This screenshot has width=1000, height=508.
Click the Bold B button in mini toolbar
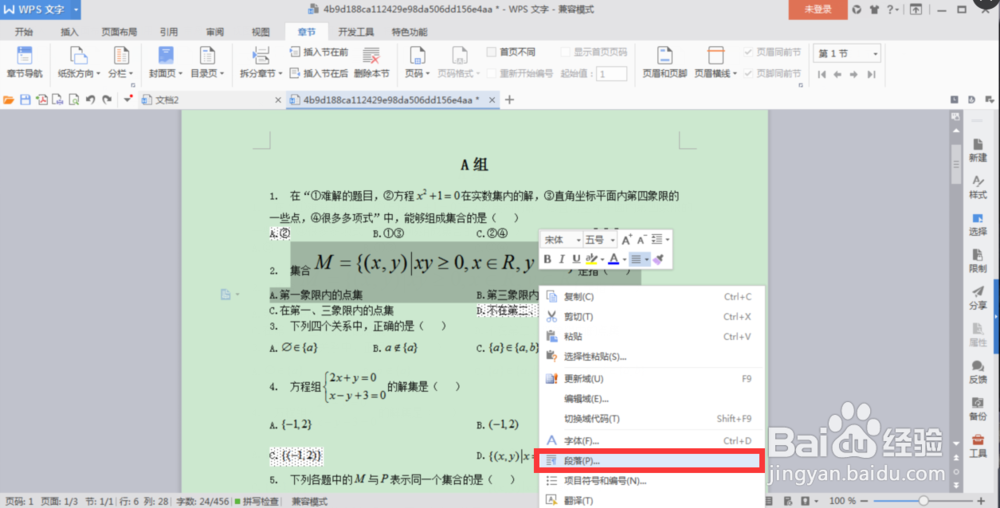click(x=547, y=259)
